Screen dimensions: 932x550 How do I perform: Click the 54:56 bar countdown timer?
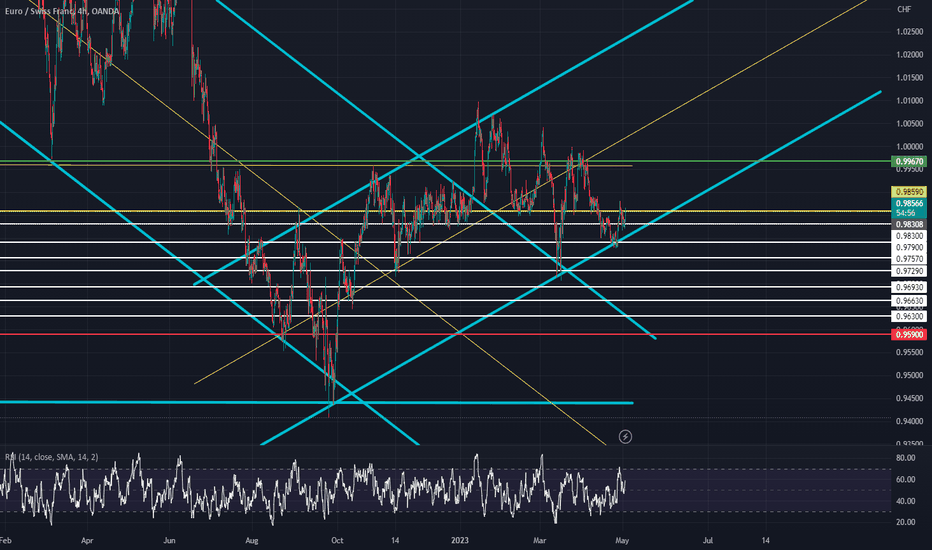click(x=906, y=213)
